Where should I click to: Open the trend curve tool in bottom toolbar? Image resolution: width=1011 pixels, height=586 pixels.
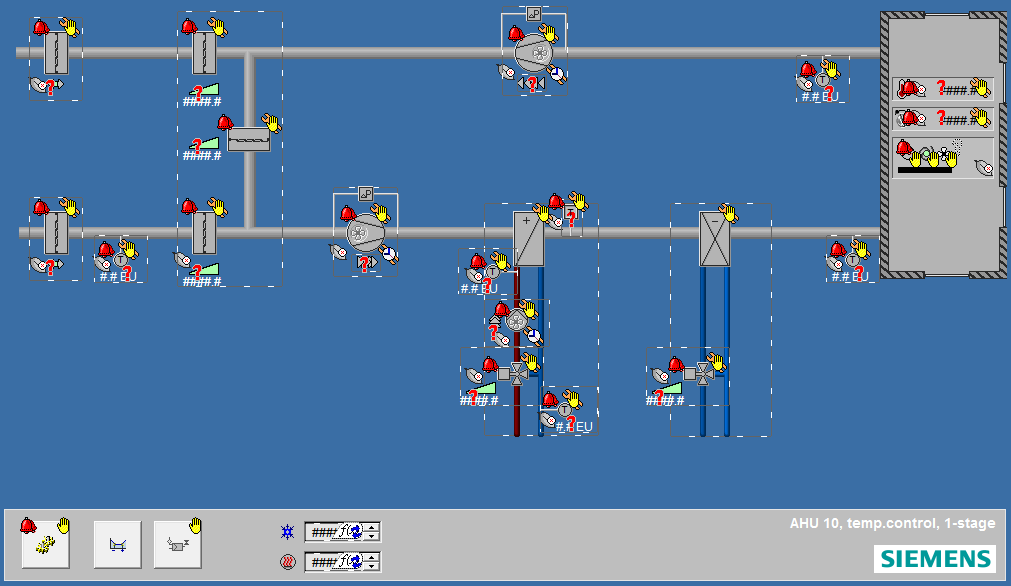click(117, 542)
